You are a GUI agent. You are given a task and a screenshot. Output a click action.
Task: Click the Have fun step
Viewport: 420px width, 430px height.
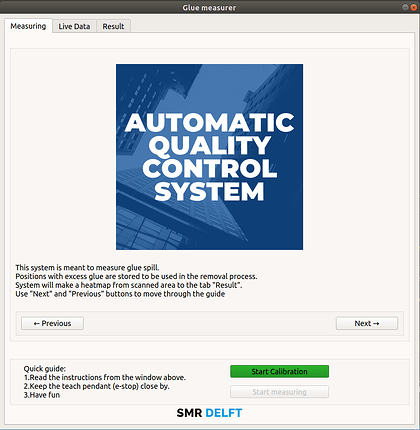pyautogui.click(x=42, y=395)
